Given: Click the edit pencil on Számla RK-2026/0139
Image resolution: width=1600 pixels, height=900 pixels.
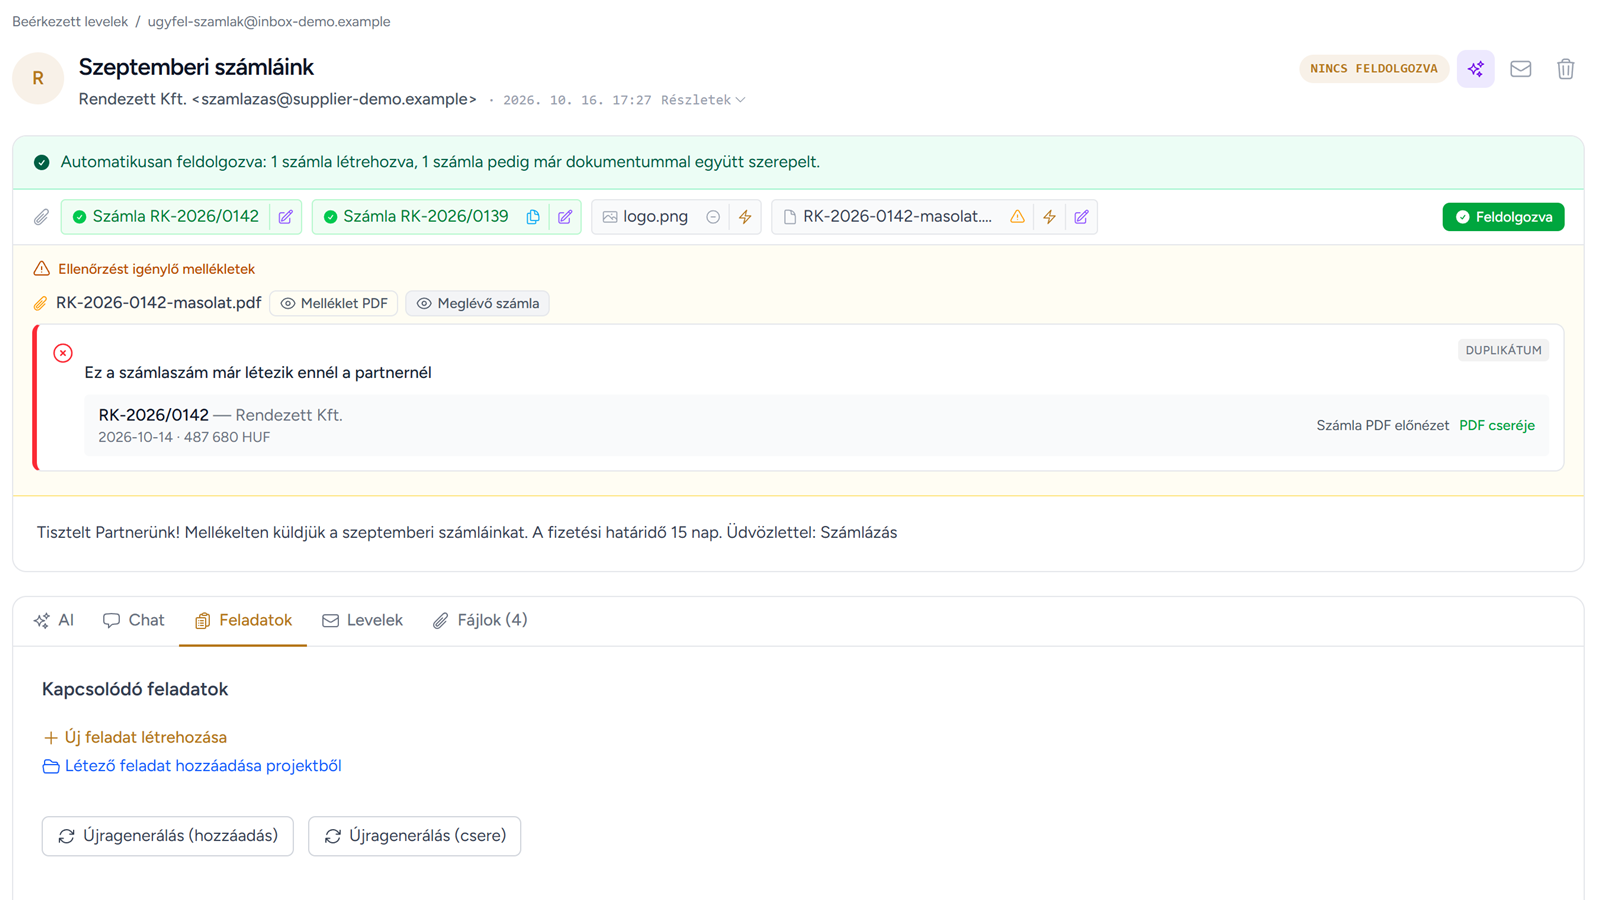Looking at the screenshot, I should 565,217.
